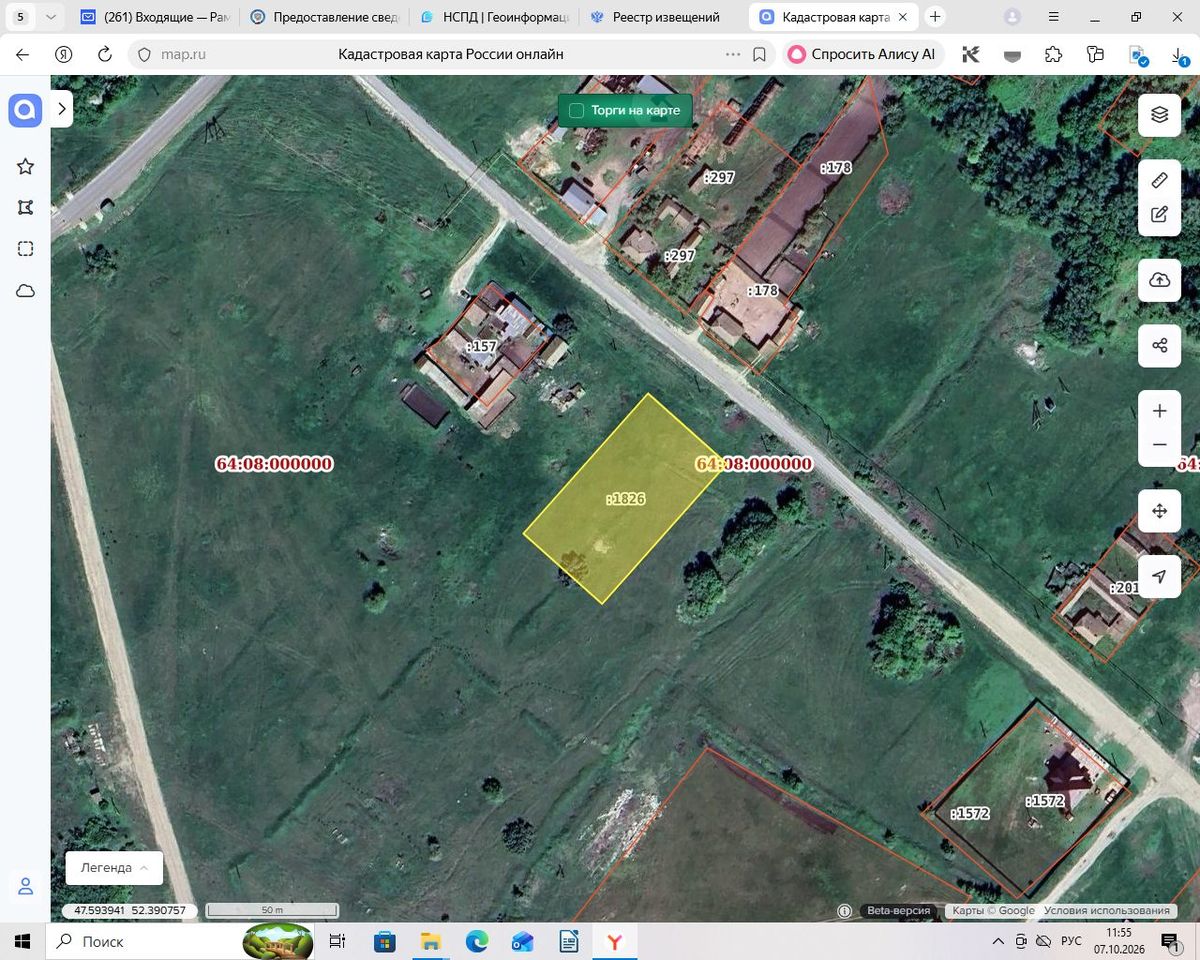
Task: Zoom in on the map with plus
Action: [x=1160, y=411]
